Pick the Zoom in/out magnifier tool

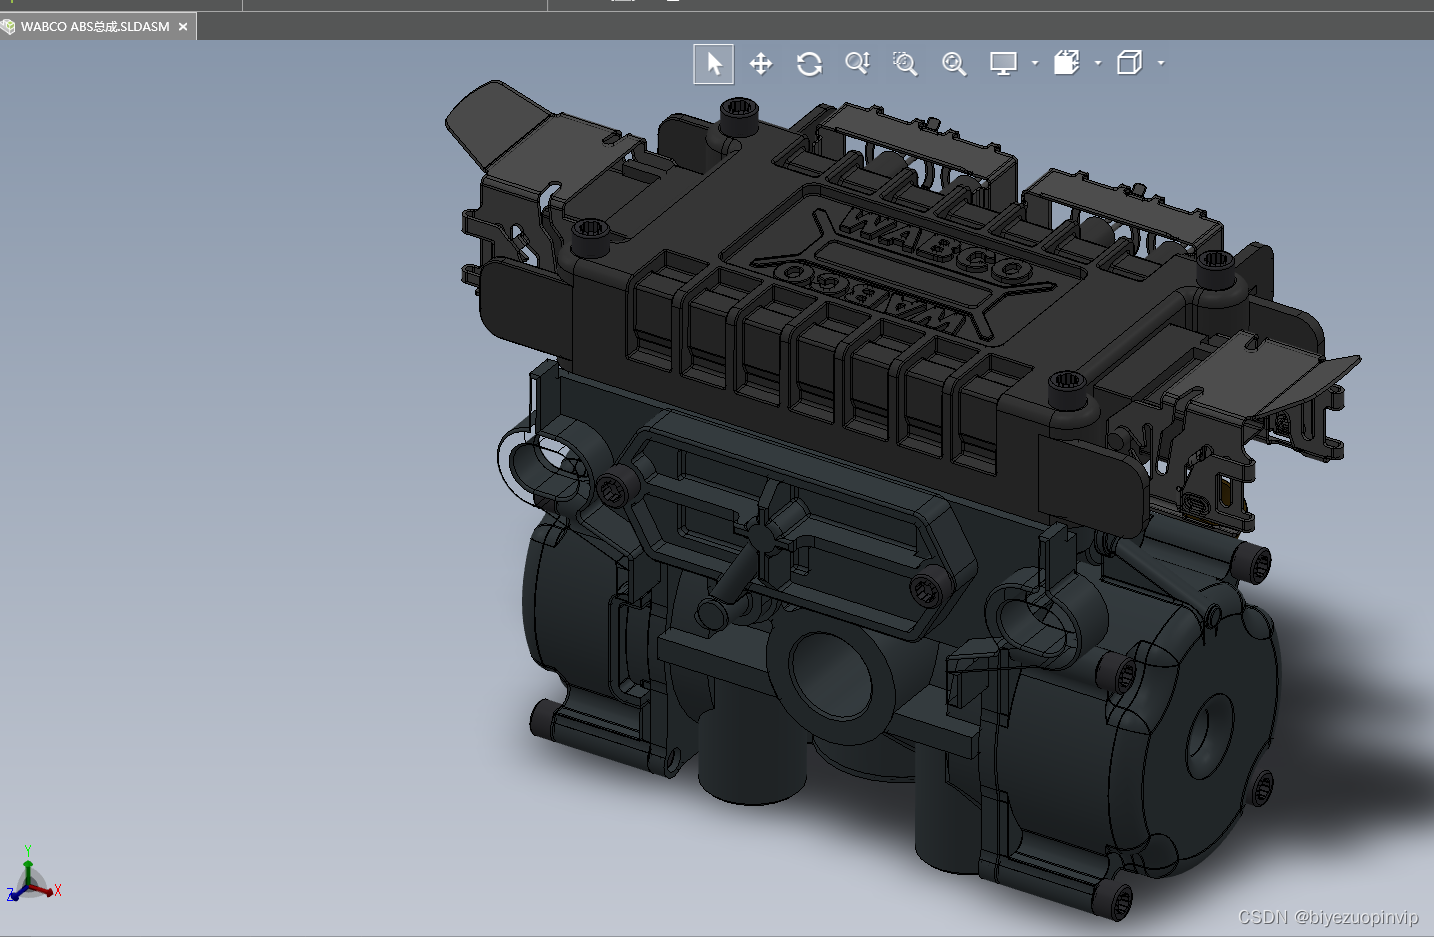(x=857, y=63)
